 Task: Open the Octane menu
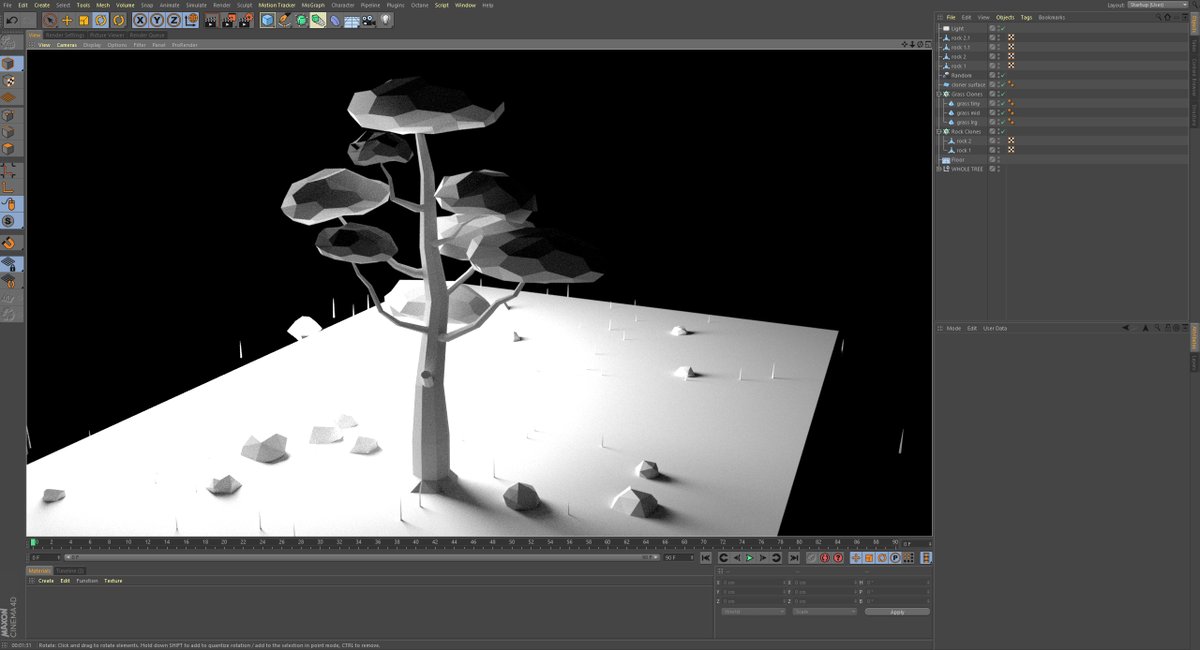tap(419, 5)
